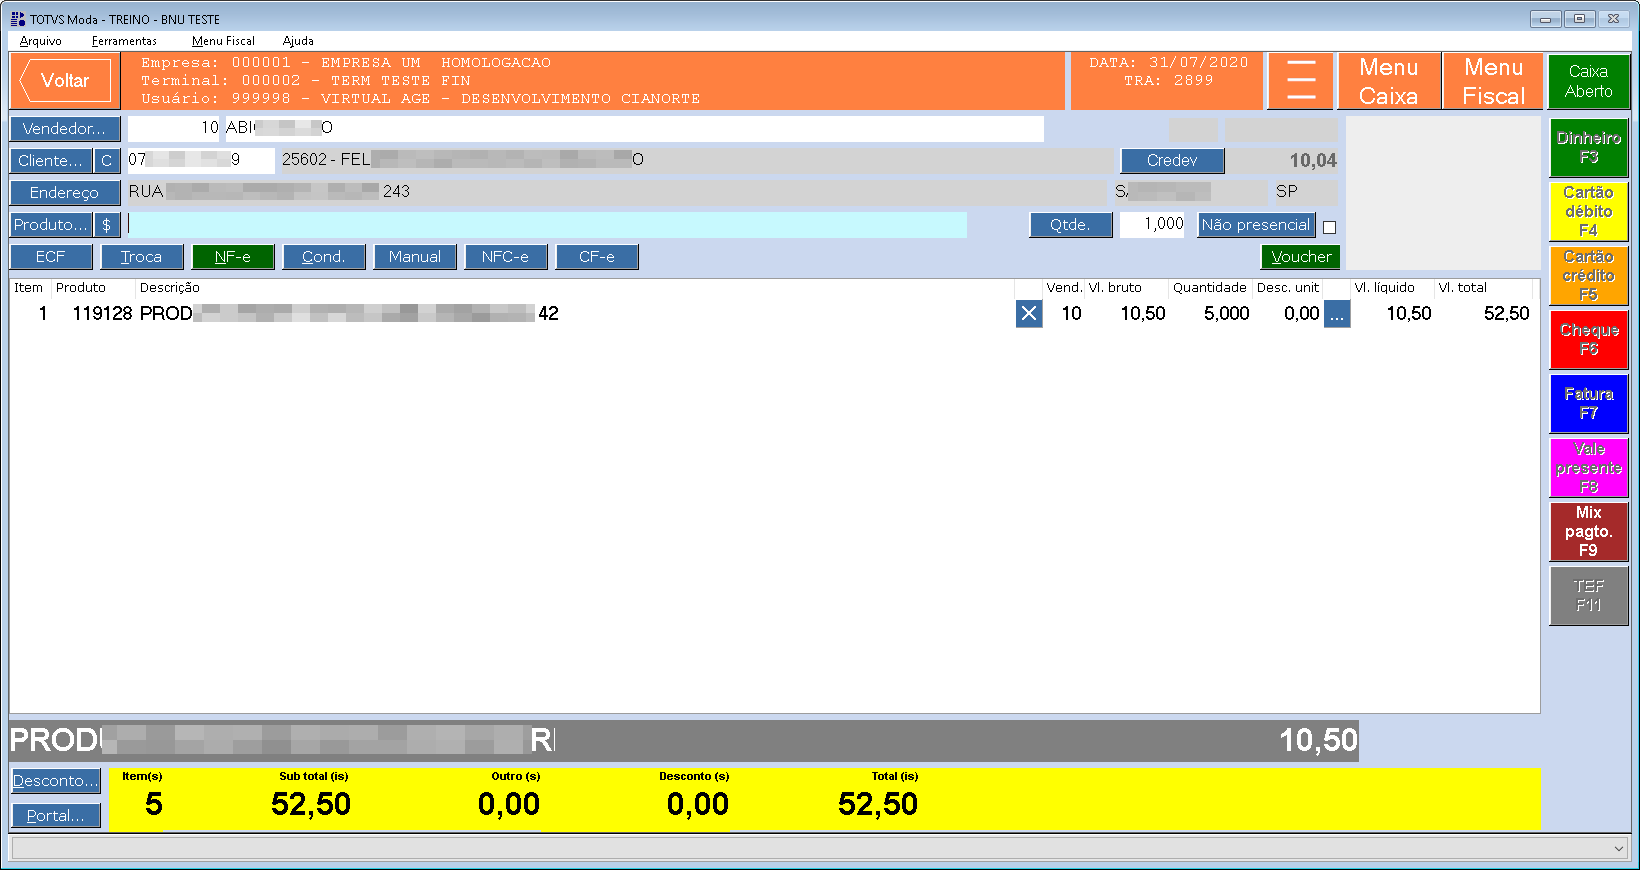
Task: Select Cartão débito F4 payment
Action: click(x=1589, y=211)
